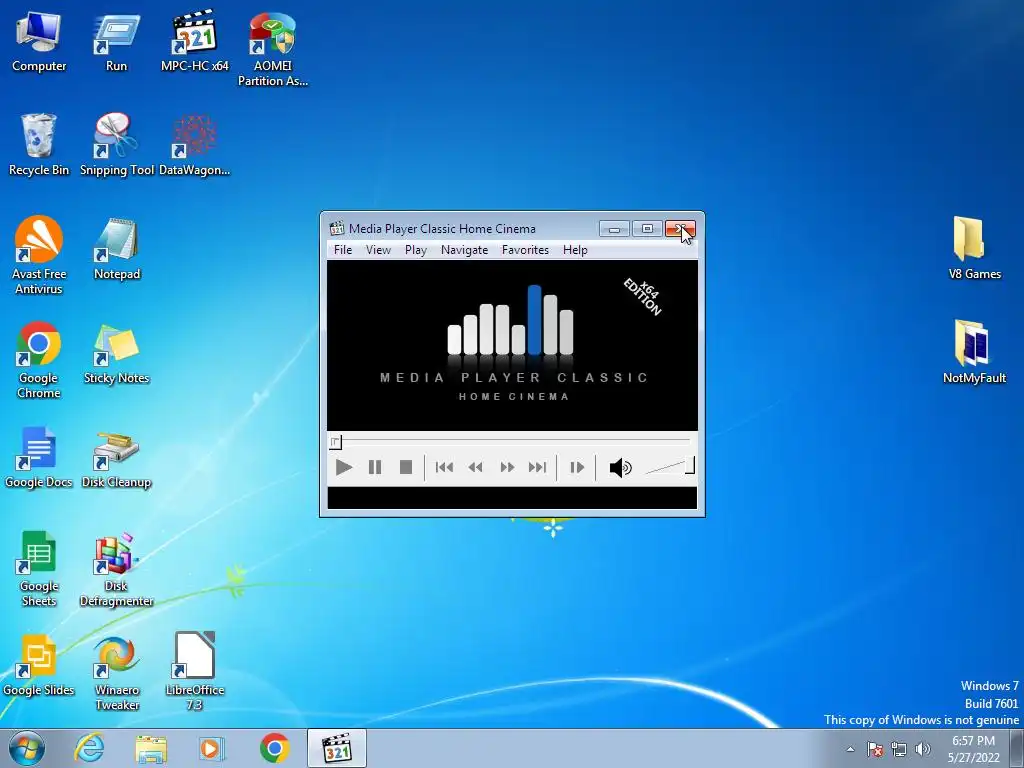Open the Play menu
This screenshot has width=1024, height=768.
coord(415,250)
